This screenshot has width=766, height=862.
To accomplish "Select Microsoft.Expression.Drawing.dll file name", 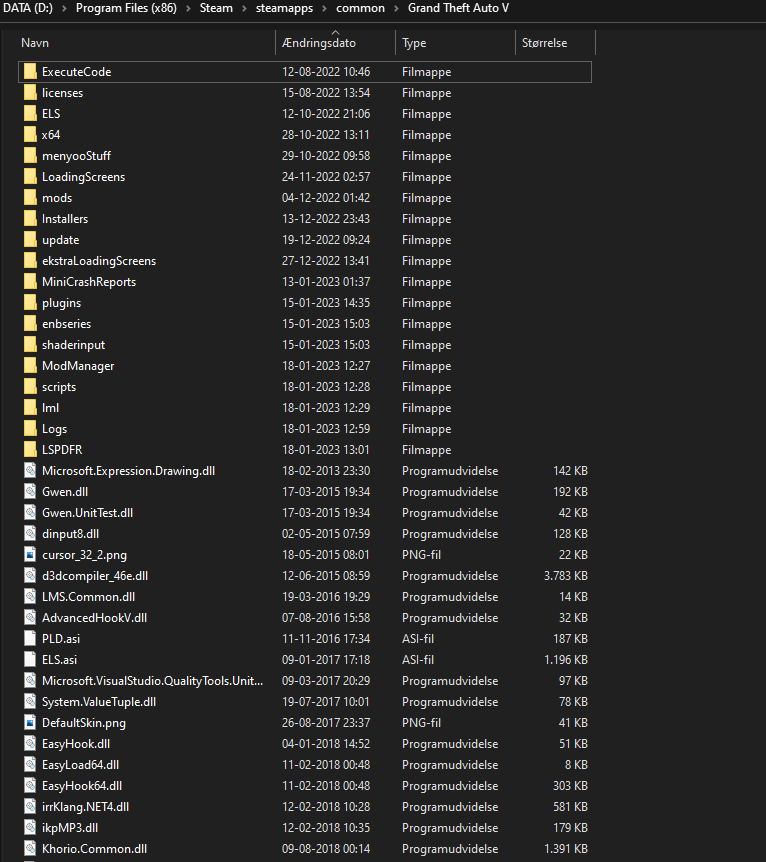I will 129,471.
